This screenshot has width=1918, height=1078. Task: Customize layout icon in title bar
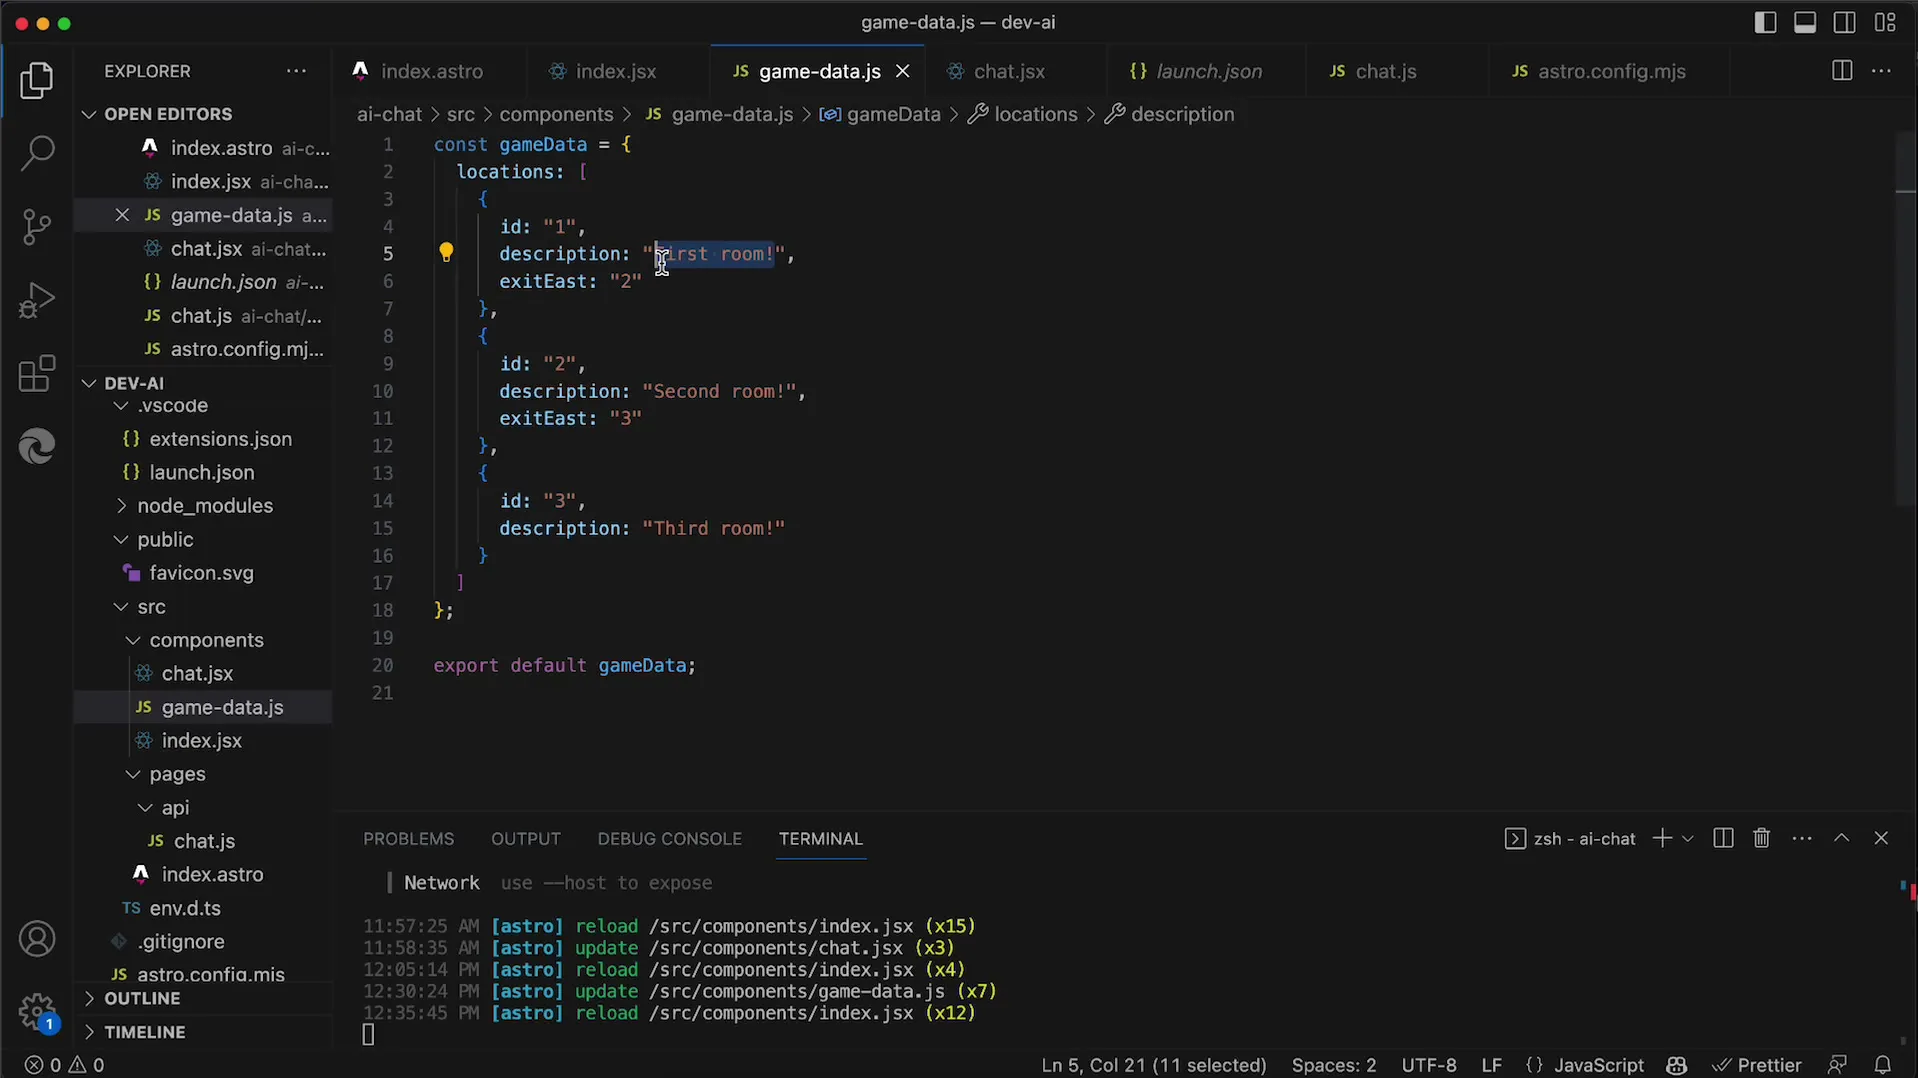point(1885,22)
